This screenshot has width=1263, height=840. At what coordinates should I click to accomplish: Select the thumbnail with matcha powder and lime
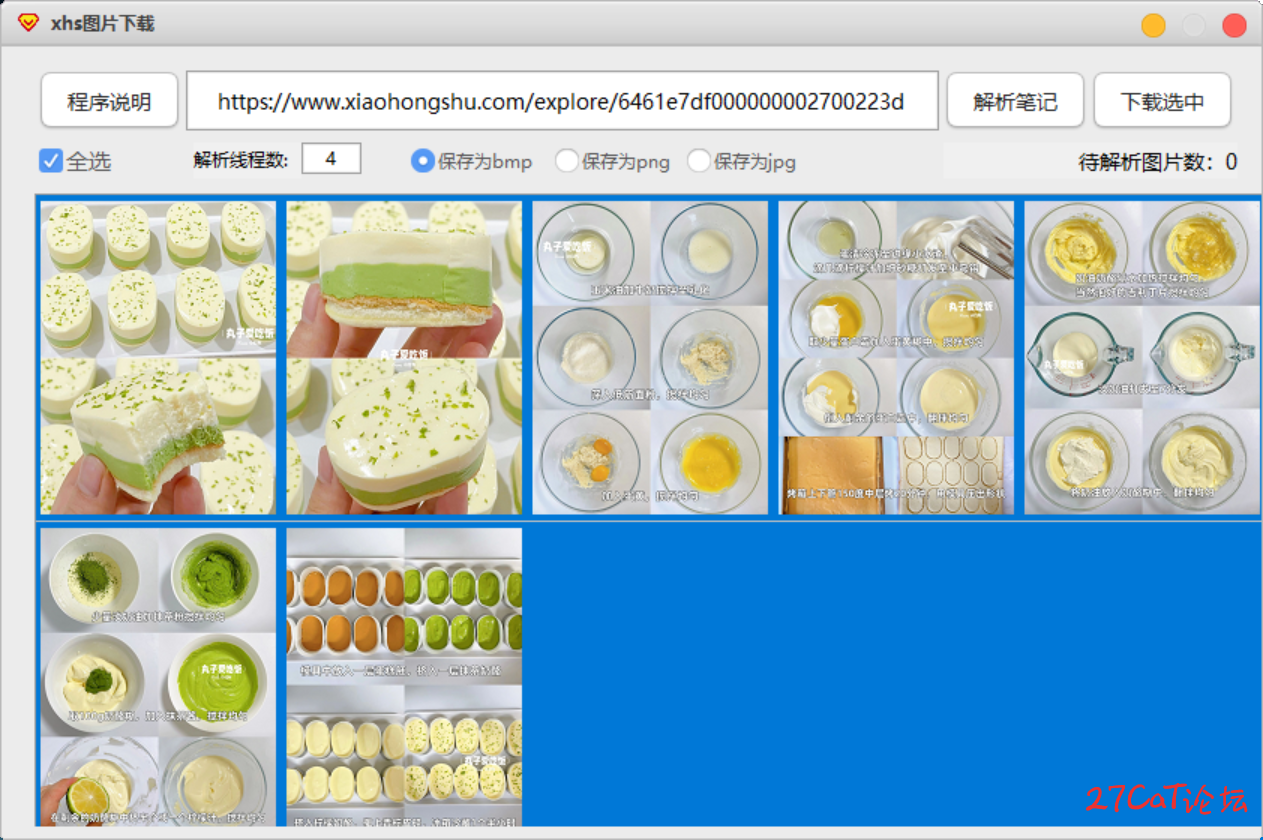tap(158, 677)
